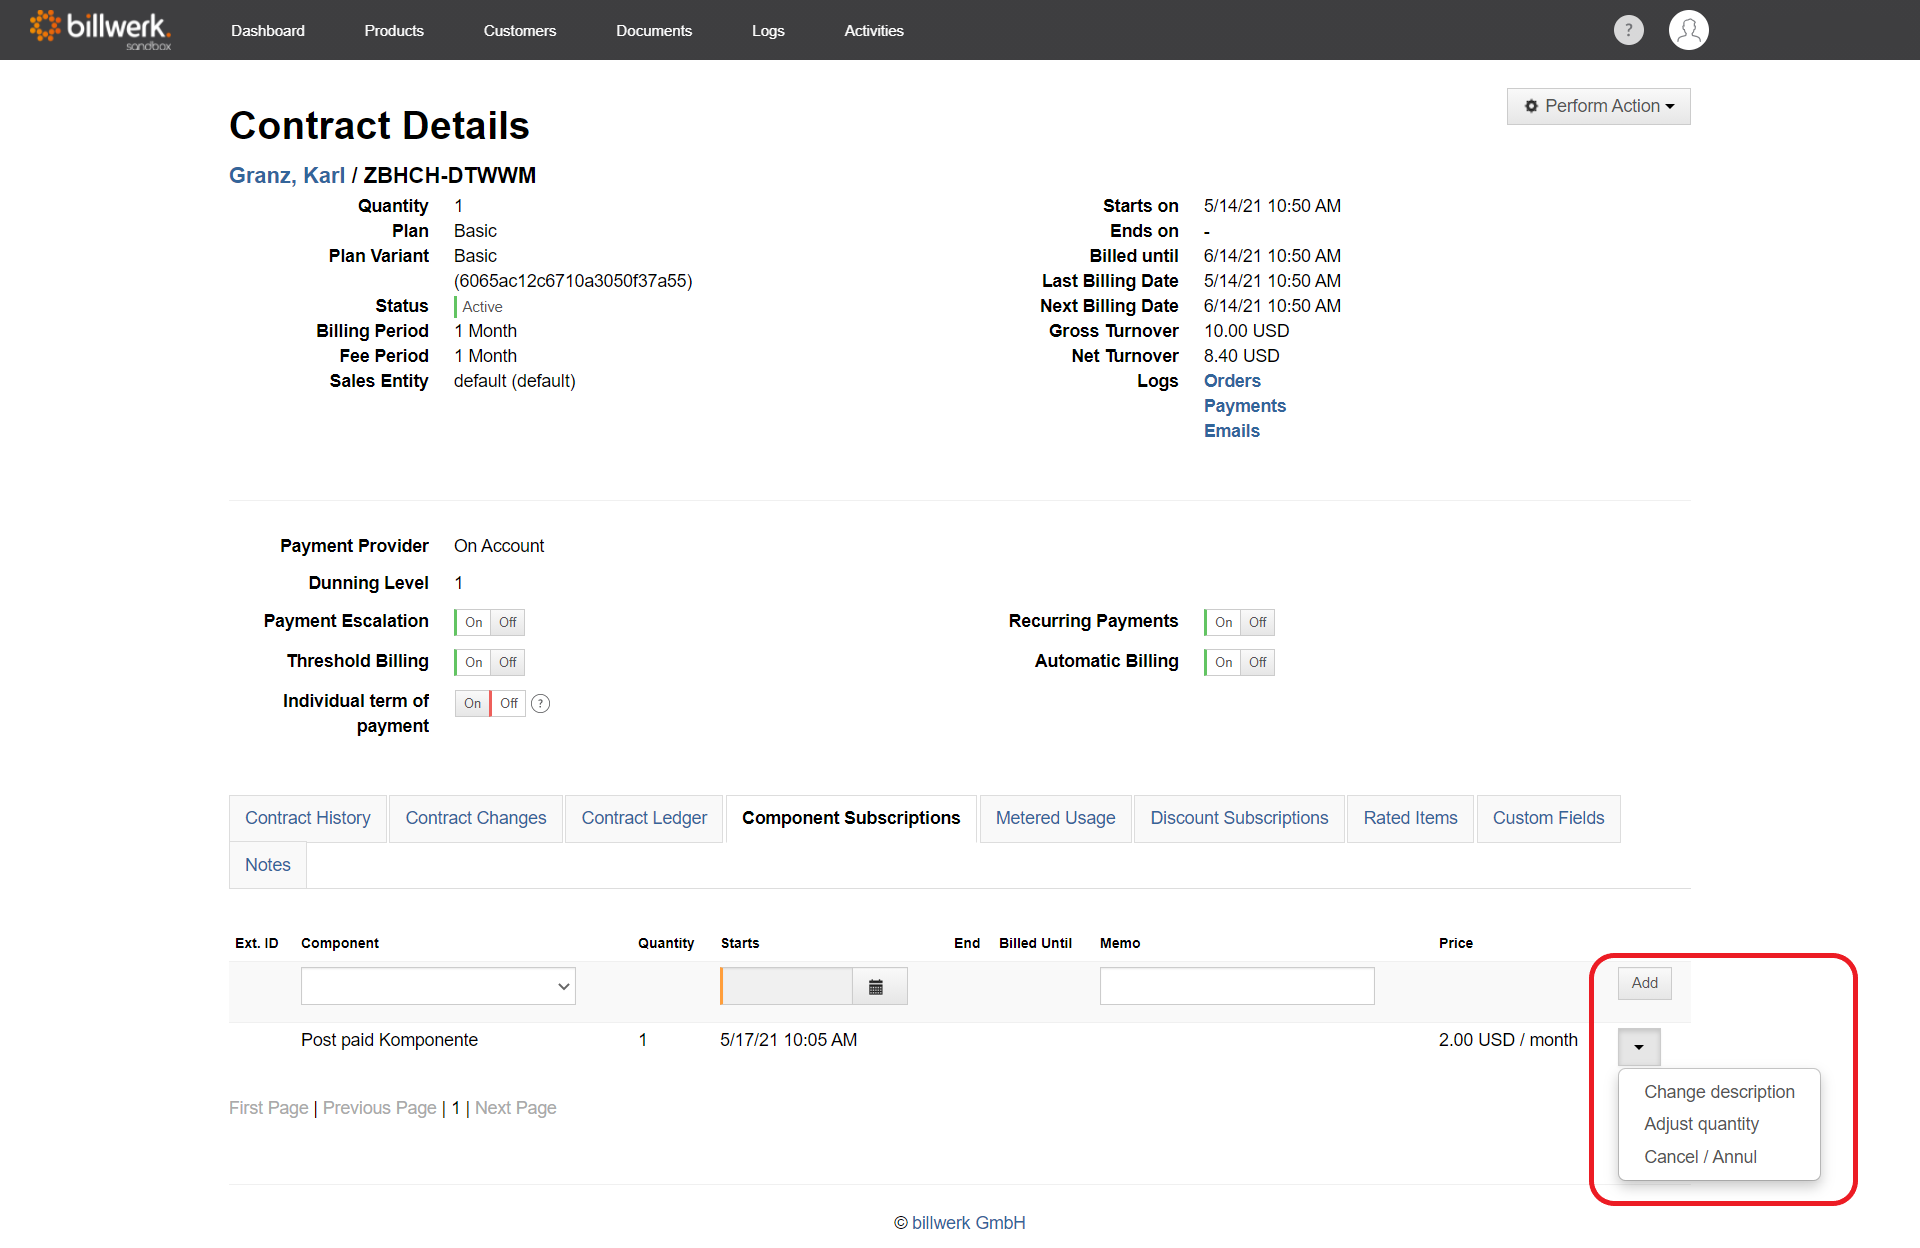Show help for Individual term of payment
Viewport: 1920px width, 1248px height.
pyautogui.click(x=540, y=703)
